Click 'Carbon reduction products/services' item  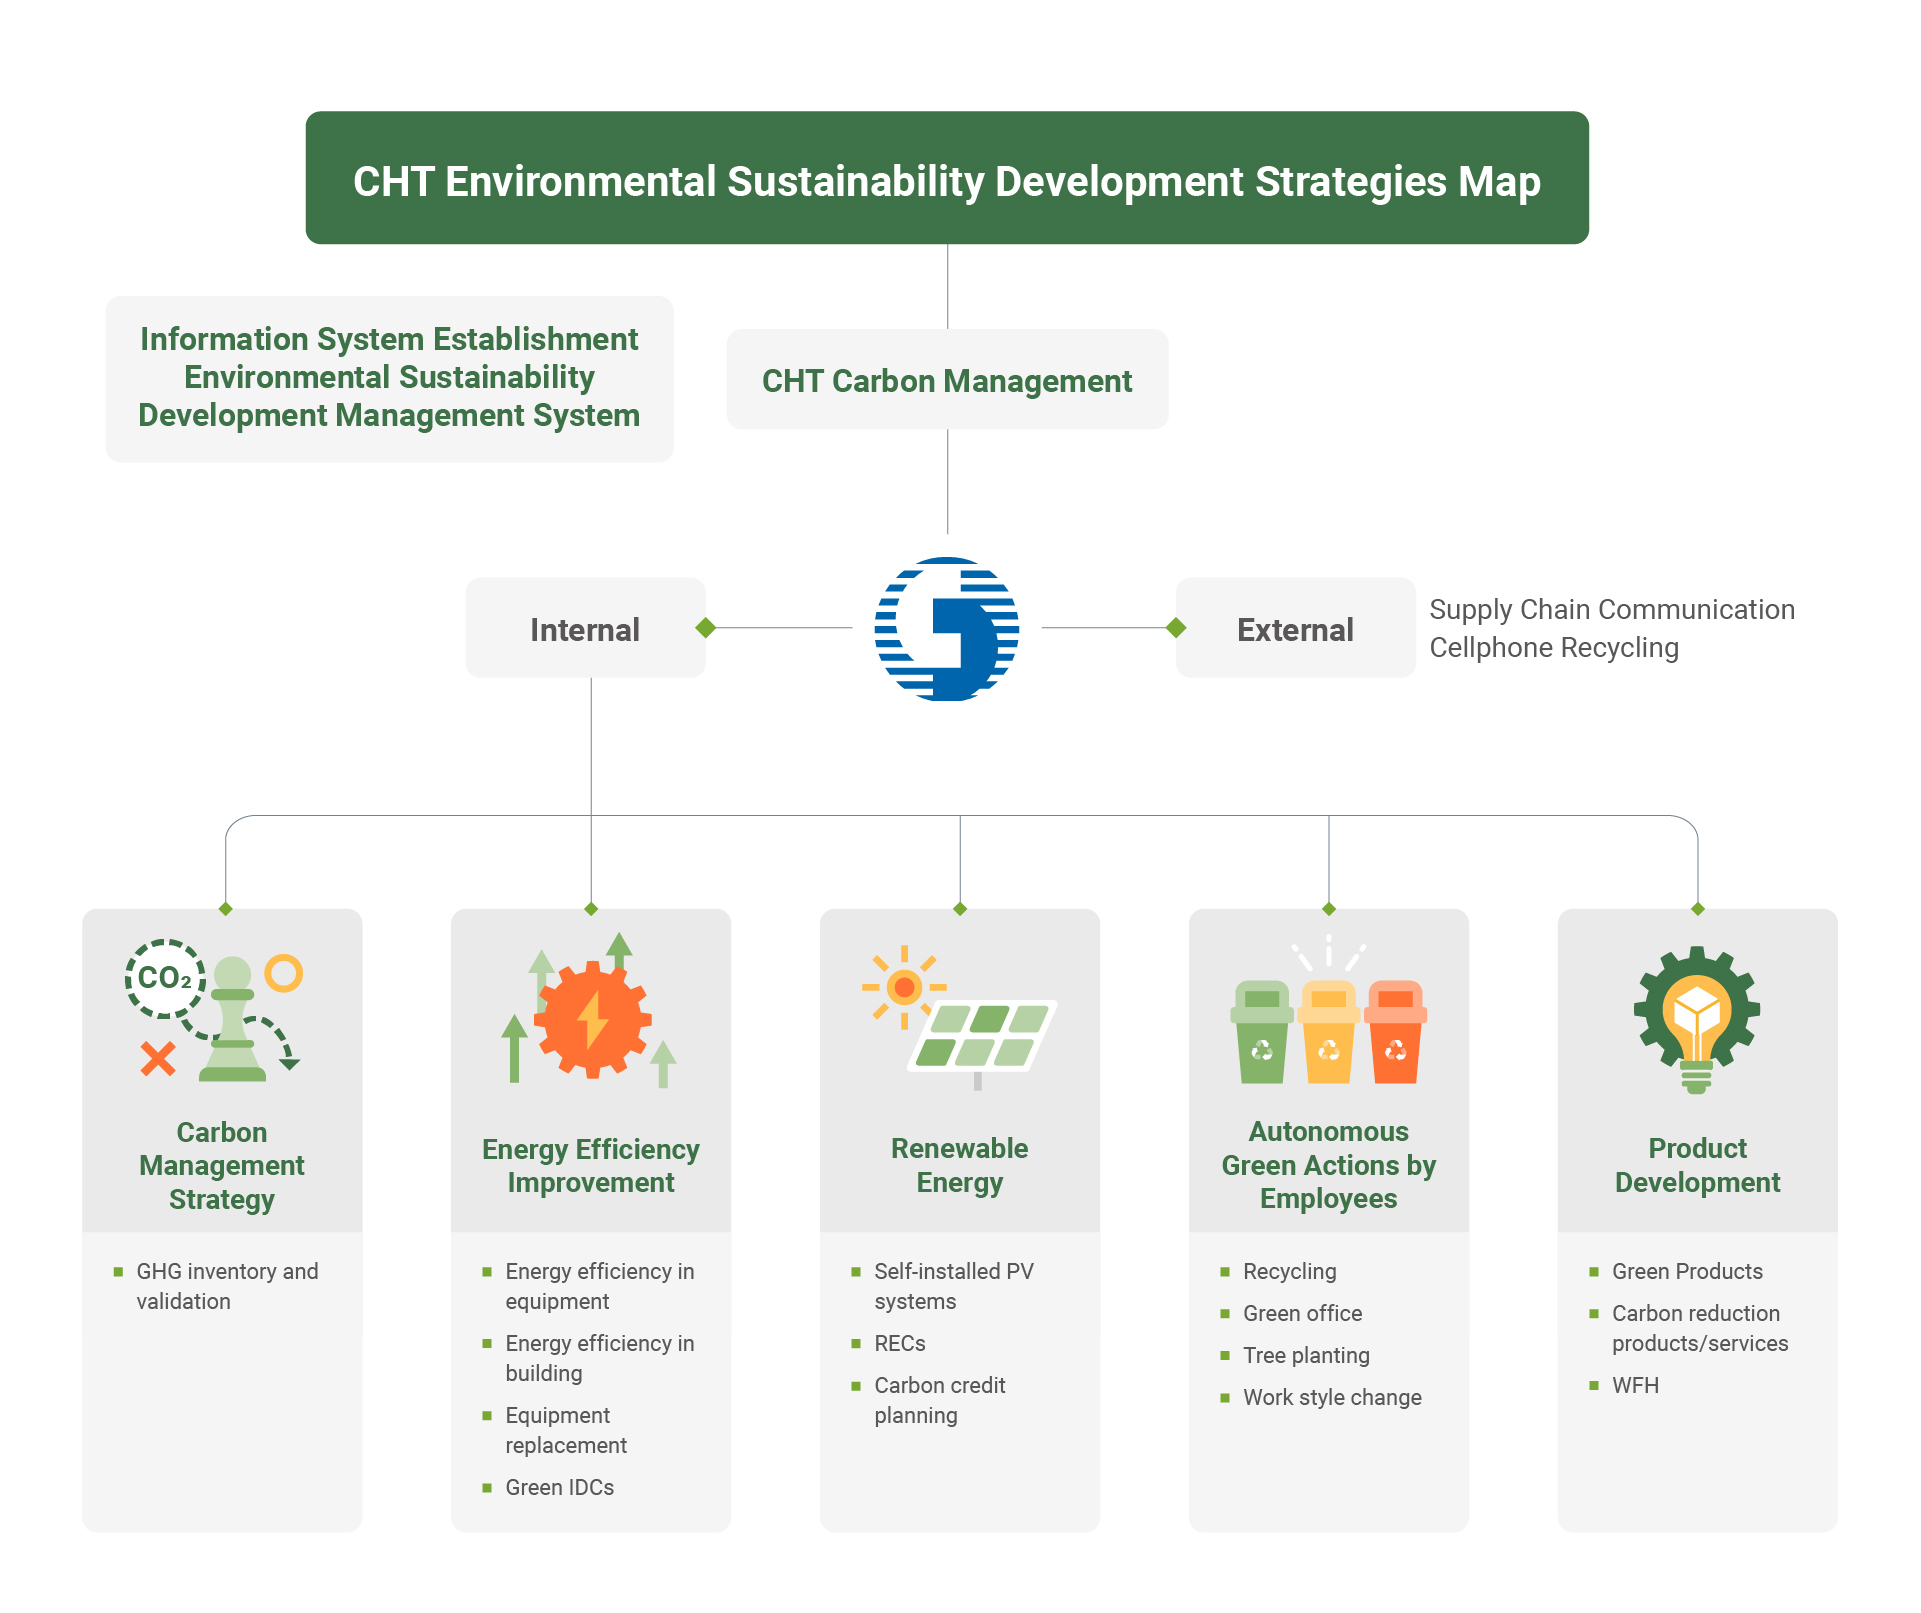1699,1328
